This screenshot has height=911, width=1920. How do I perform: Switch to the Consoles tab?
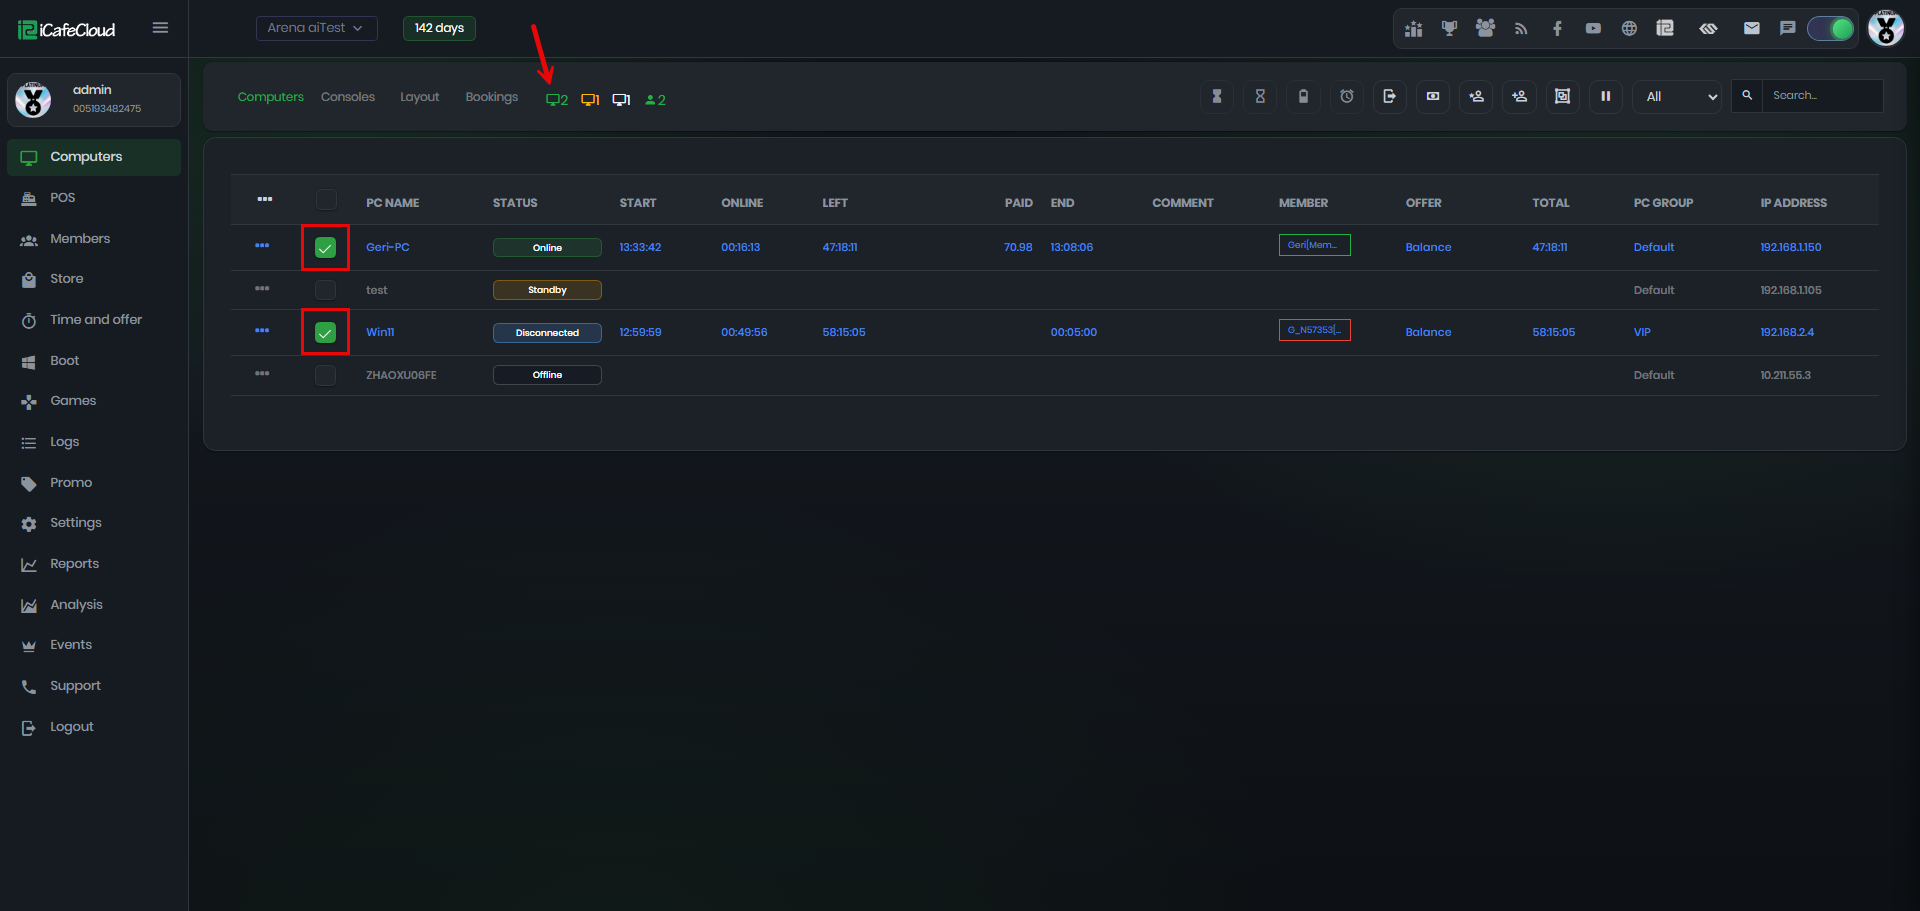[x=348, y=97]
